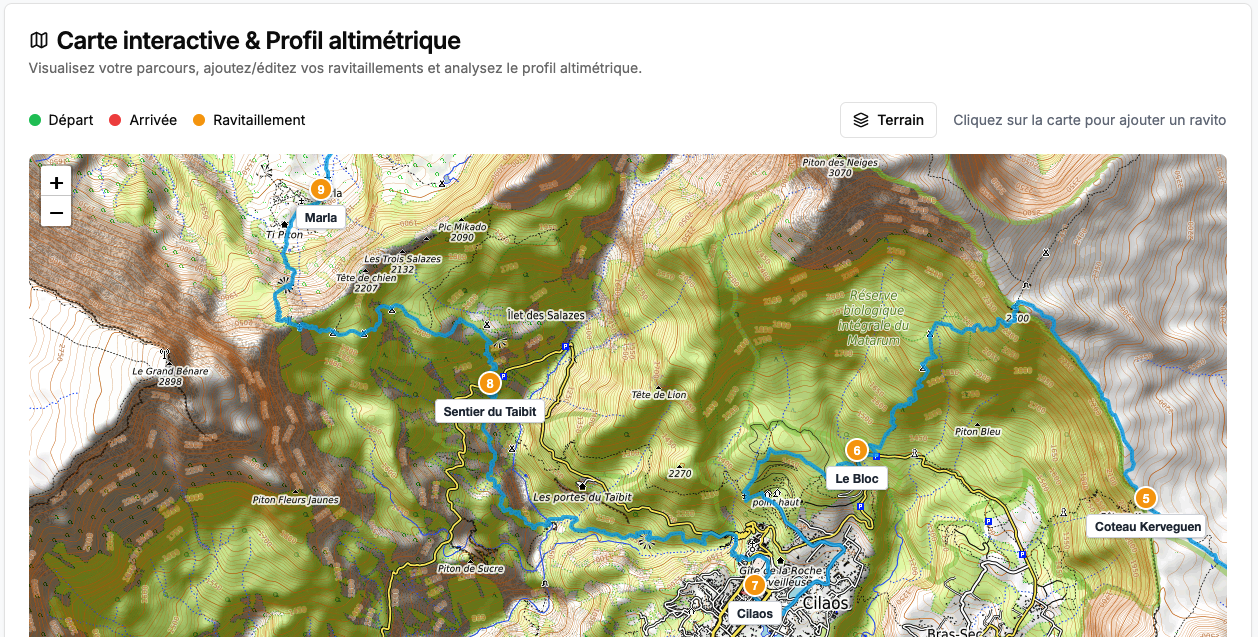Select aid station marker 9 at Marla
Viewport: 1258px width, 637px height.
320,189
